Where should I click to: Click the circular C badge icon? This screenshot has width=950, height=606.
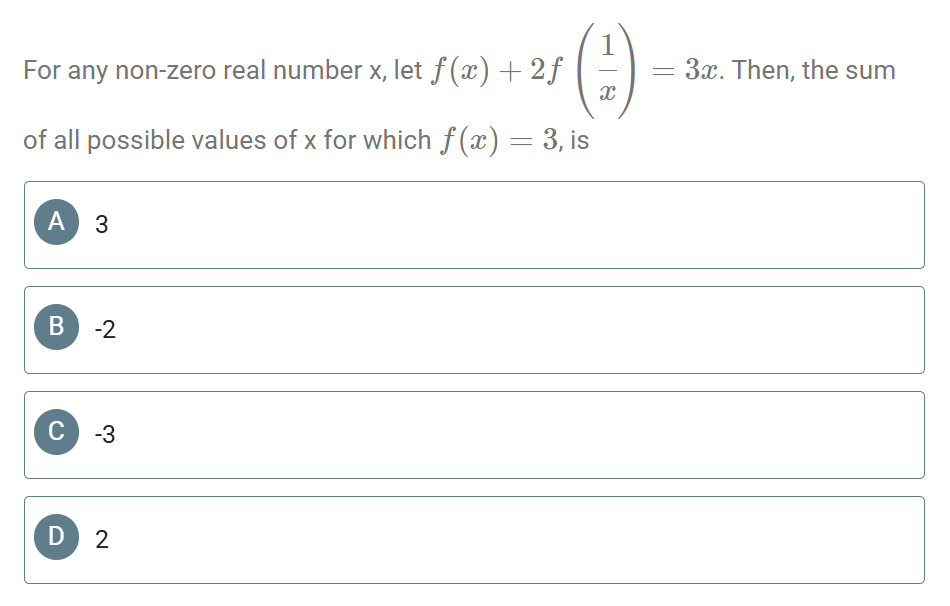point(55,434)
